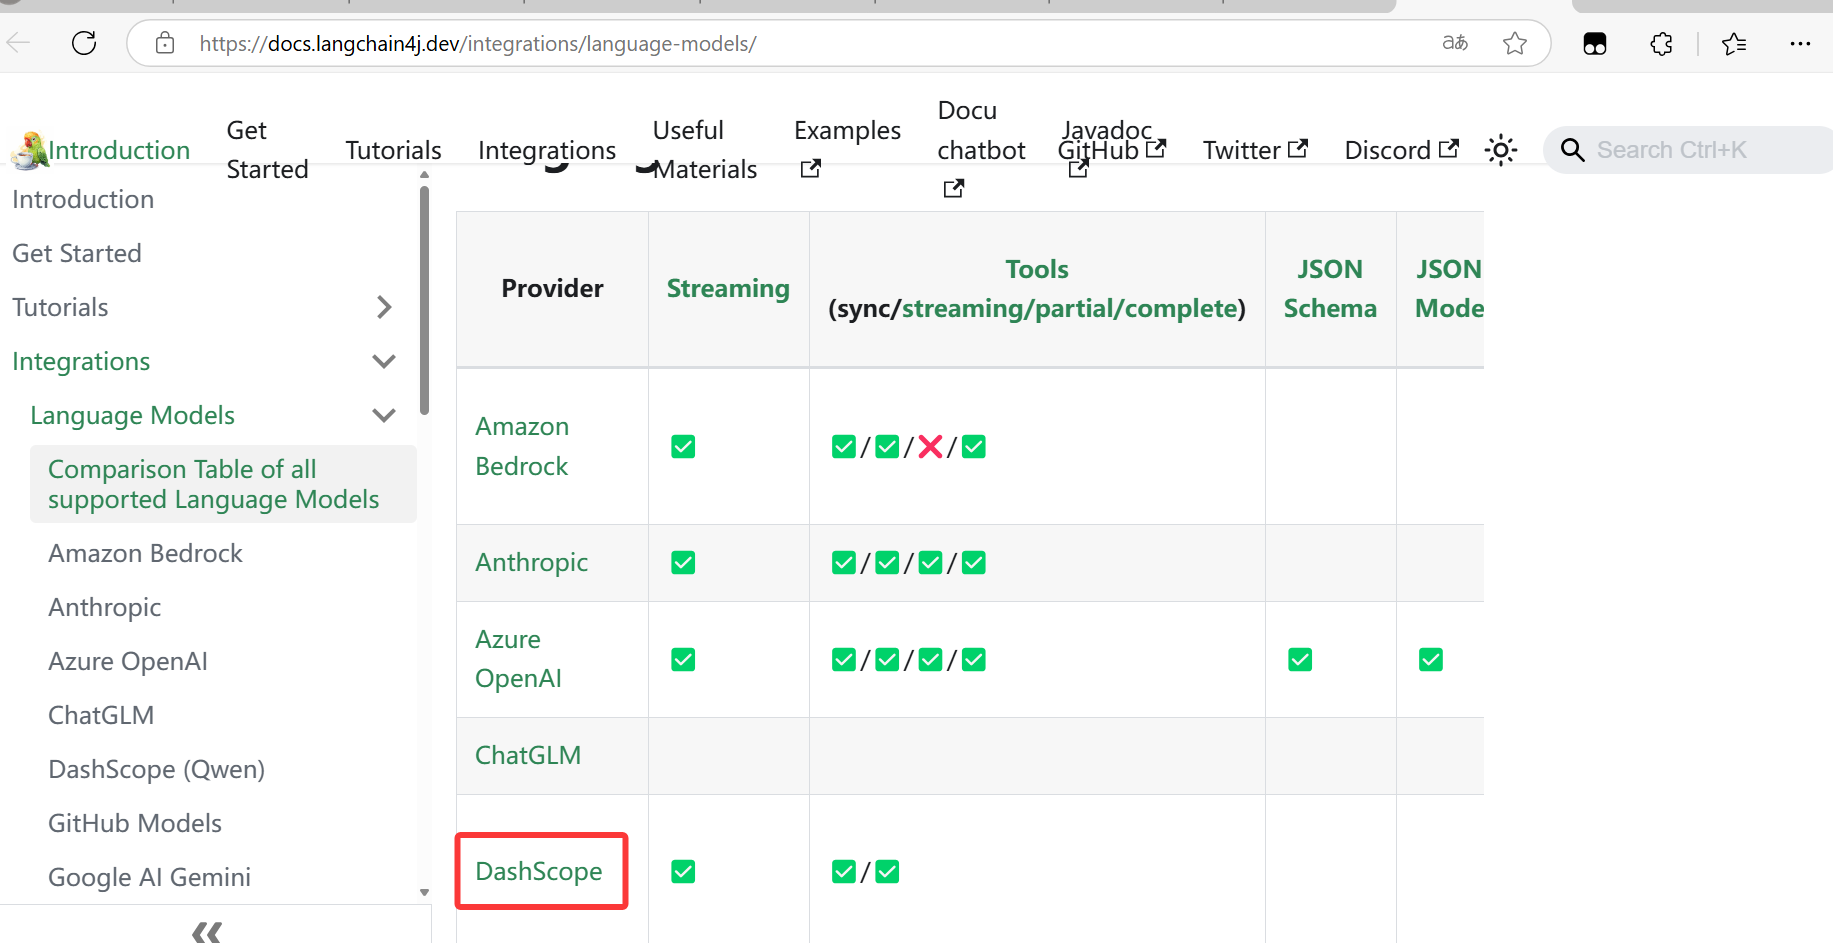Toggle the dark/light mode sun icon
The height and width of the screenshot is (943, 1833).
point(1501,150)
